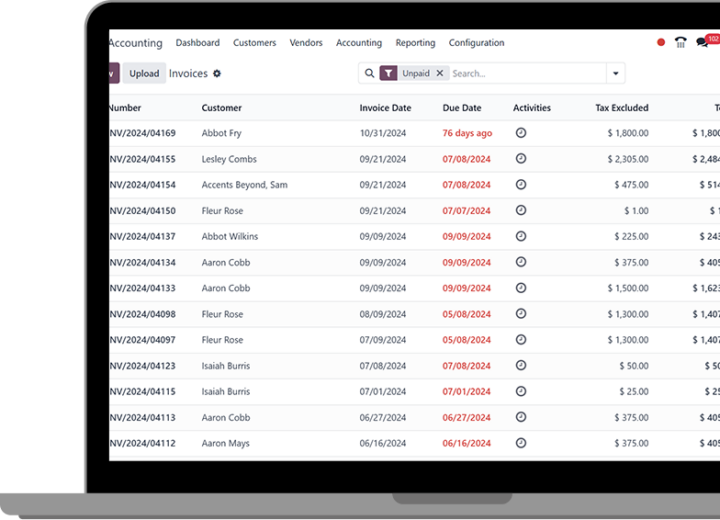720x520 pixels.
Task: Open the Configuration menu
Action: (x=476, y=43)
